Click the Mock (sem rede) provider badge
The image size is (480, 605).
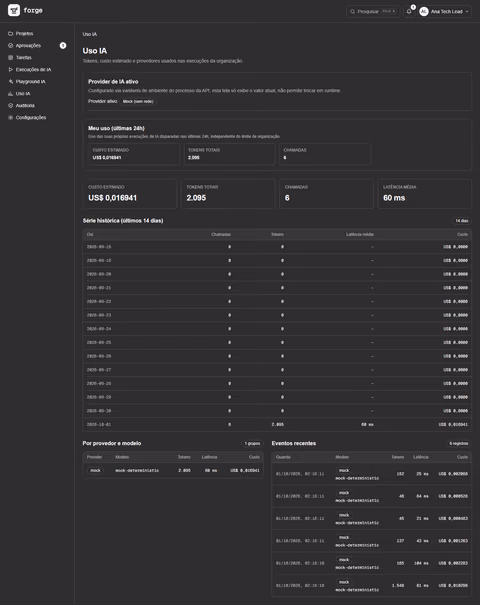138,101
